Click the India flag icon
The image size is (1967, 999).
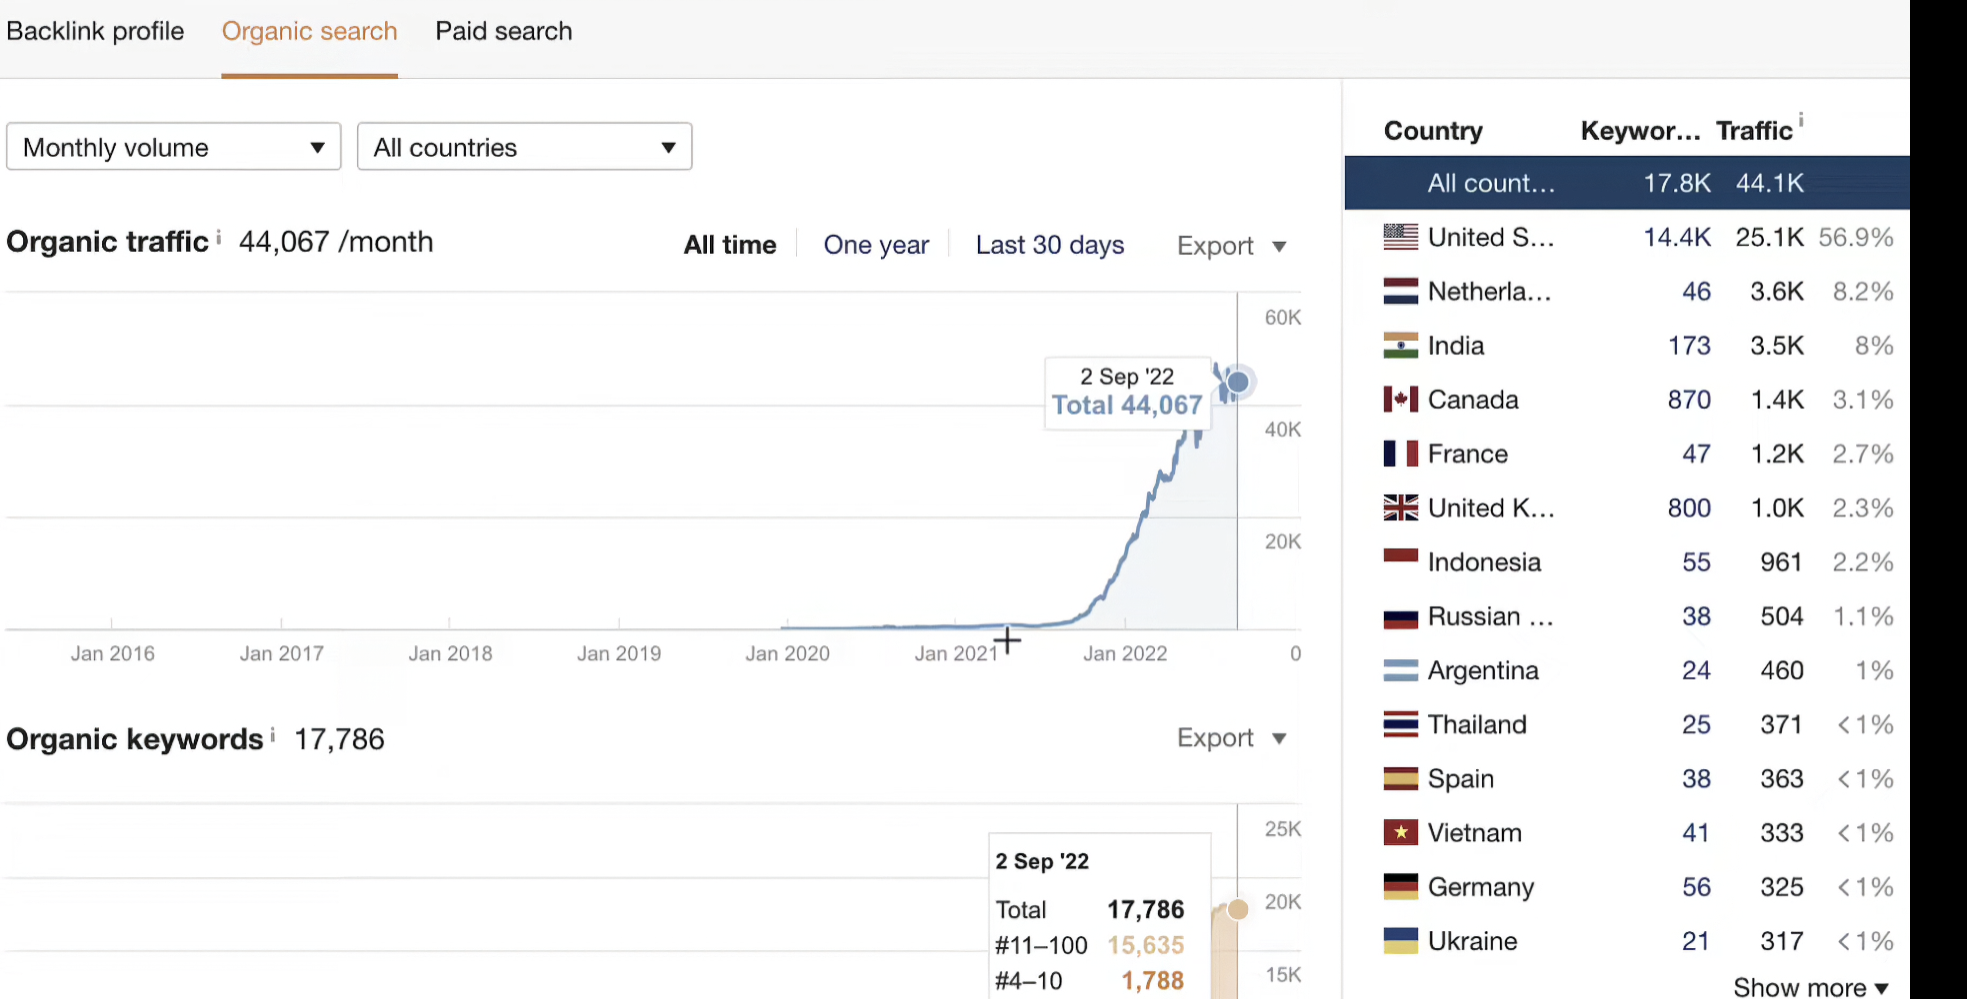point(1400,346)
